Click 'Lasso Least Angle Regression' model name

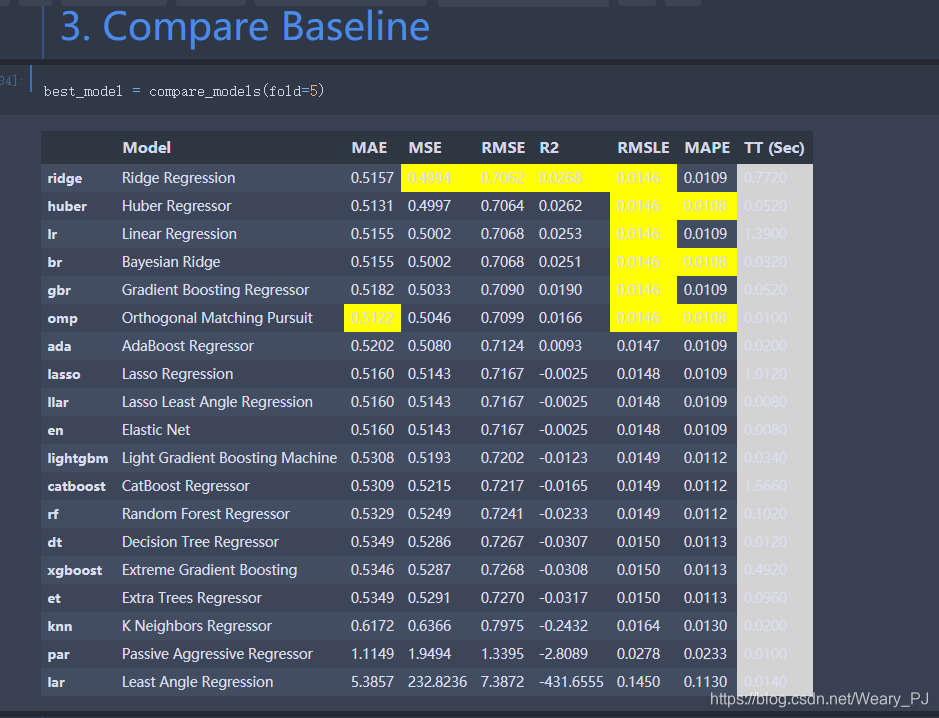[x=217, y=402]
